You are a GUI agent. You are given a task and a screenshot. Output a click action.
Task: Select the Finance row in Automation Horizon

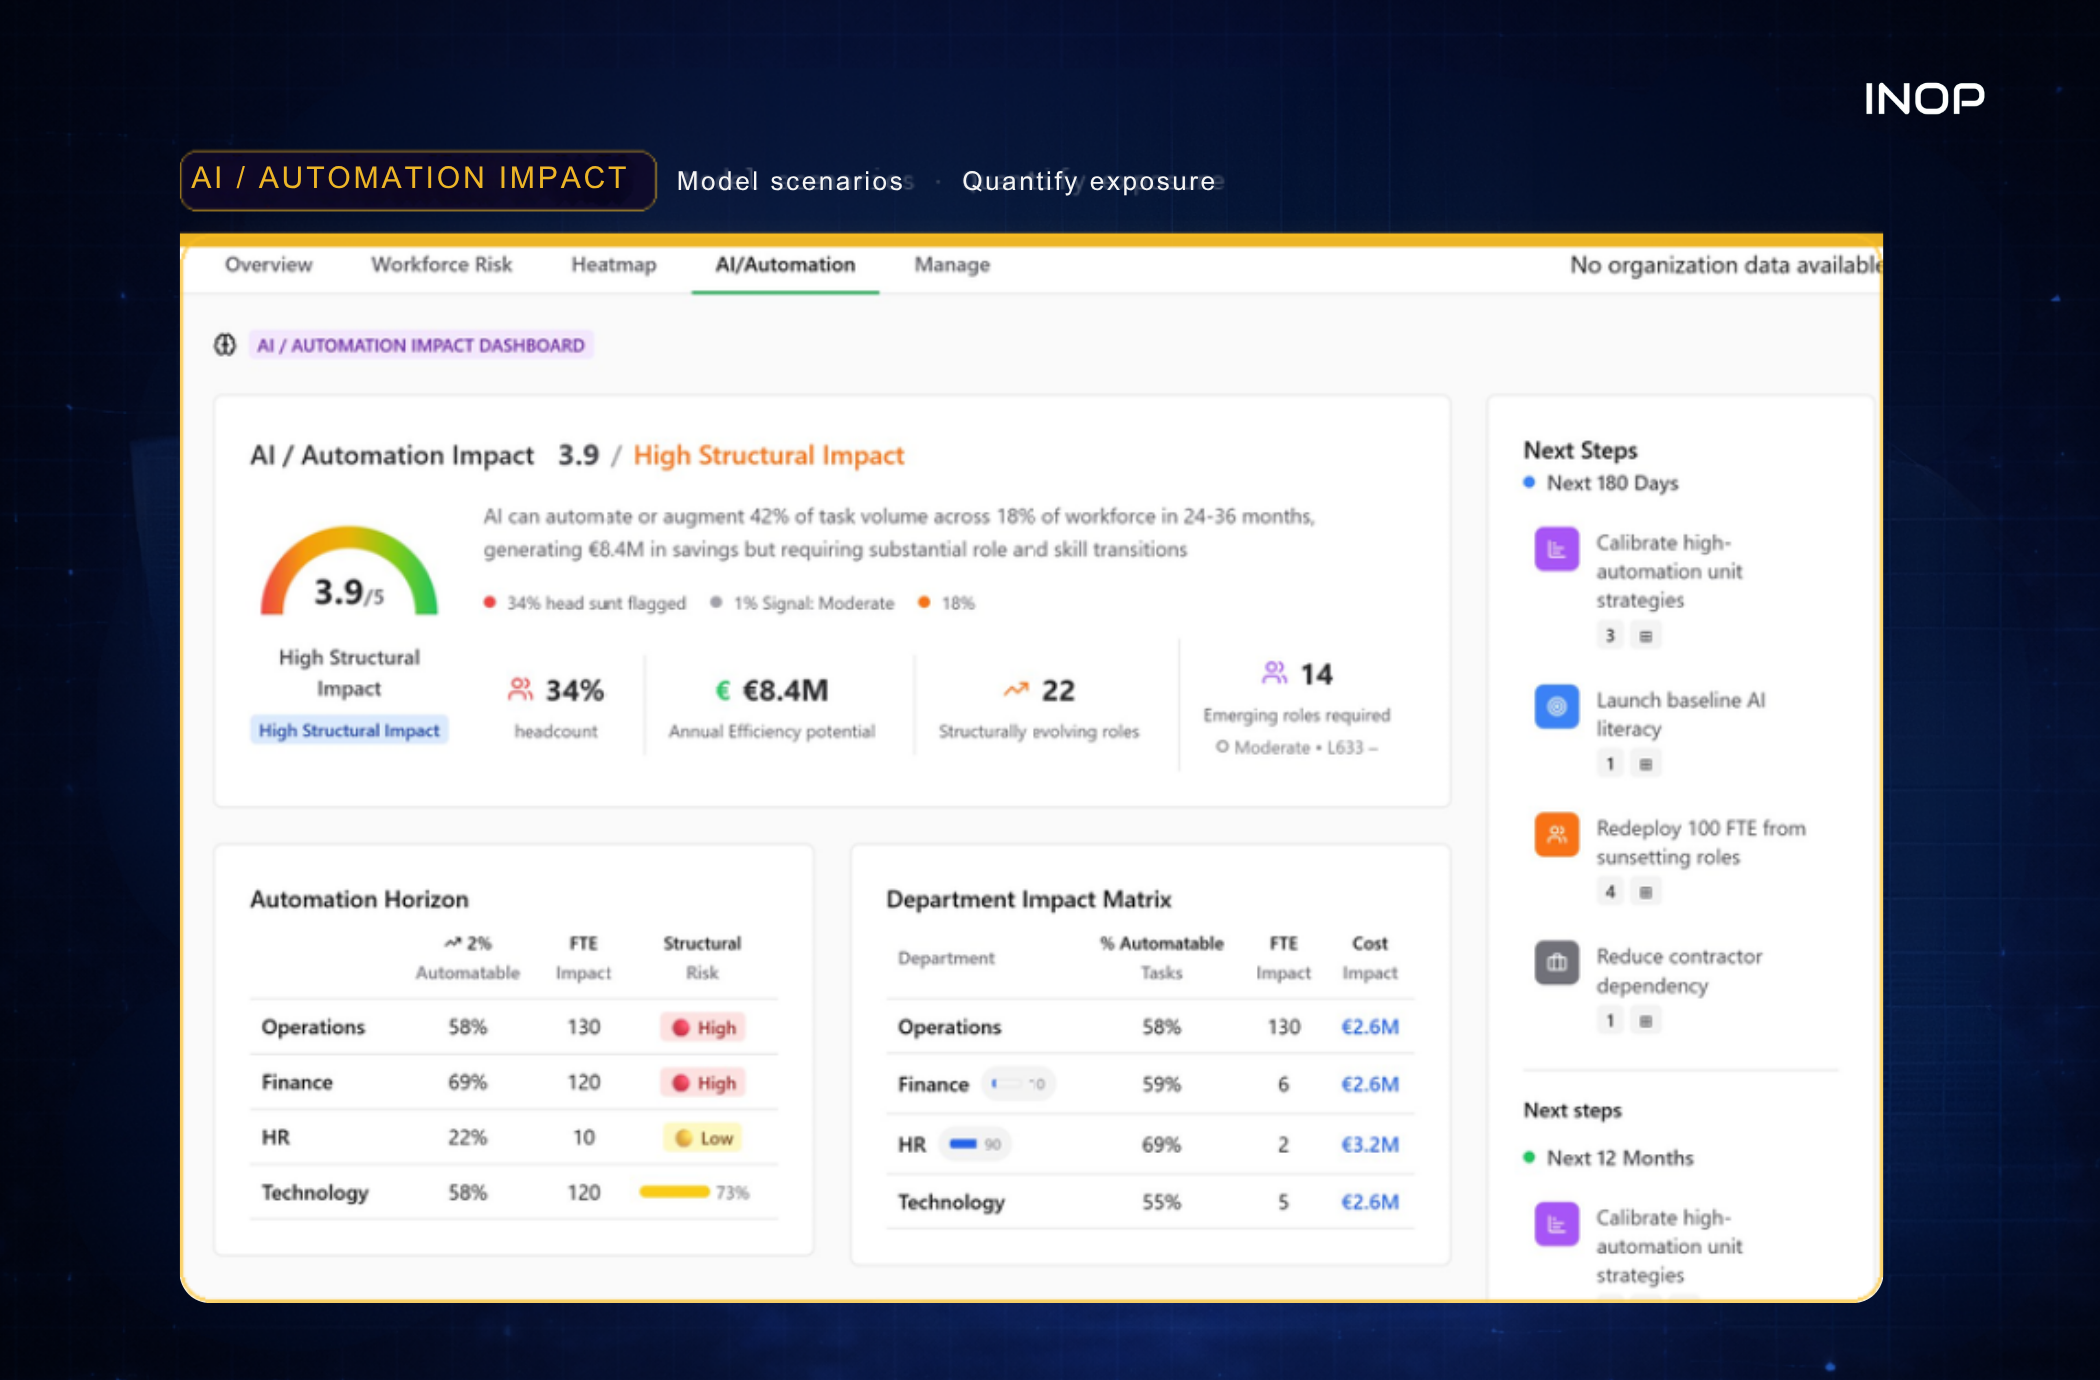[514, 1082]
